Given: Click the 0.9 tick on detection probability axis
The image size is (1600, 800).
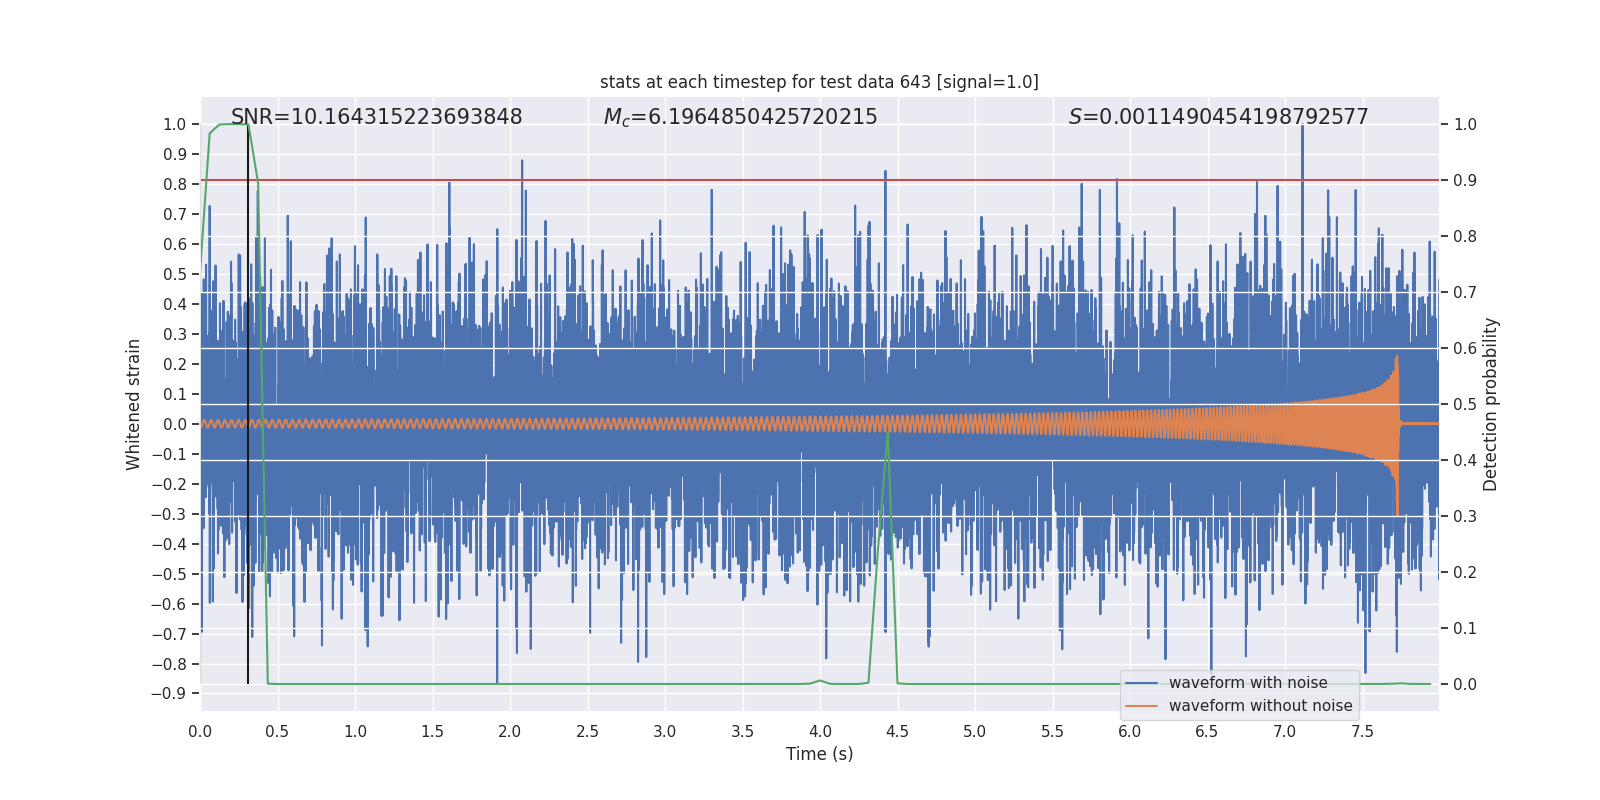Looking at the screenshot, I should pos(1465,181).
